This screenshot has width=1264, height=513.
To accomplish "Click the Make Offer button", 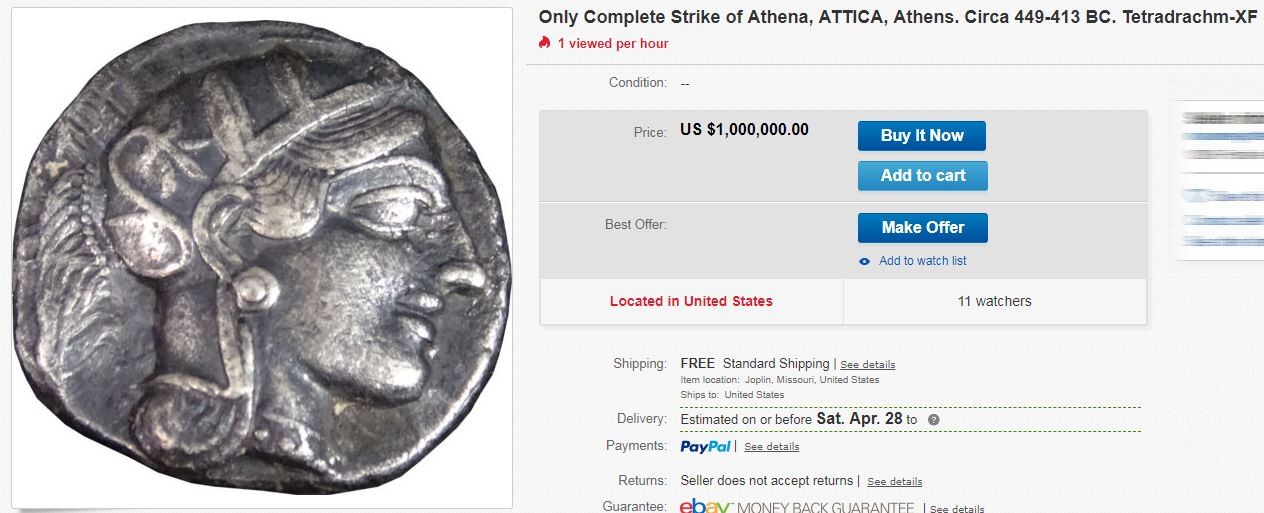I will [x=922, y=228].
